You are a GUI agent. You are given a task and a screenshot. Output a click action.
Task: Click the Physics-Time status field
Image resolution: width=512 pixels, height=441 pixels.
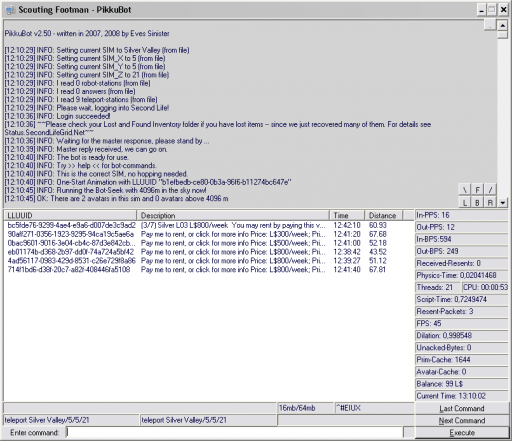(x=462, y=275)
